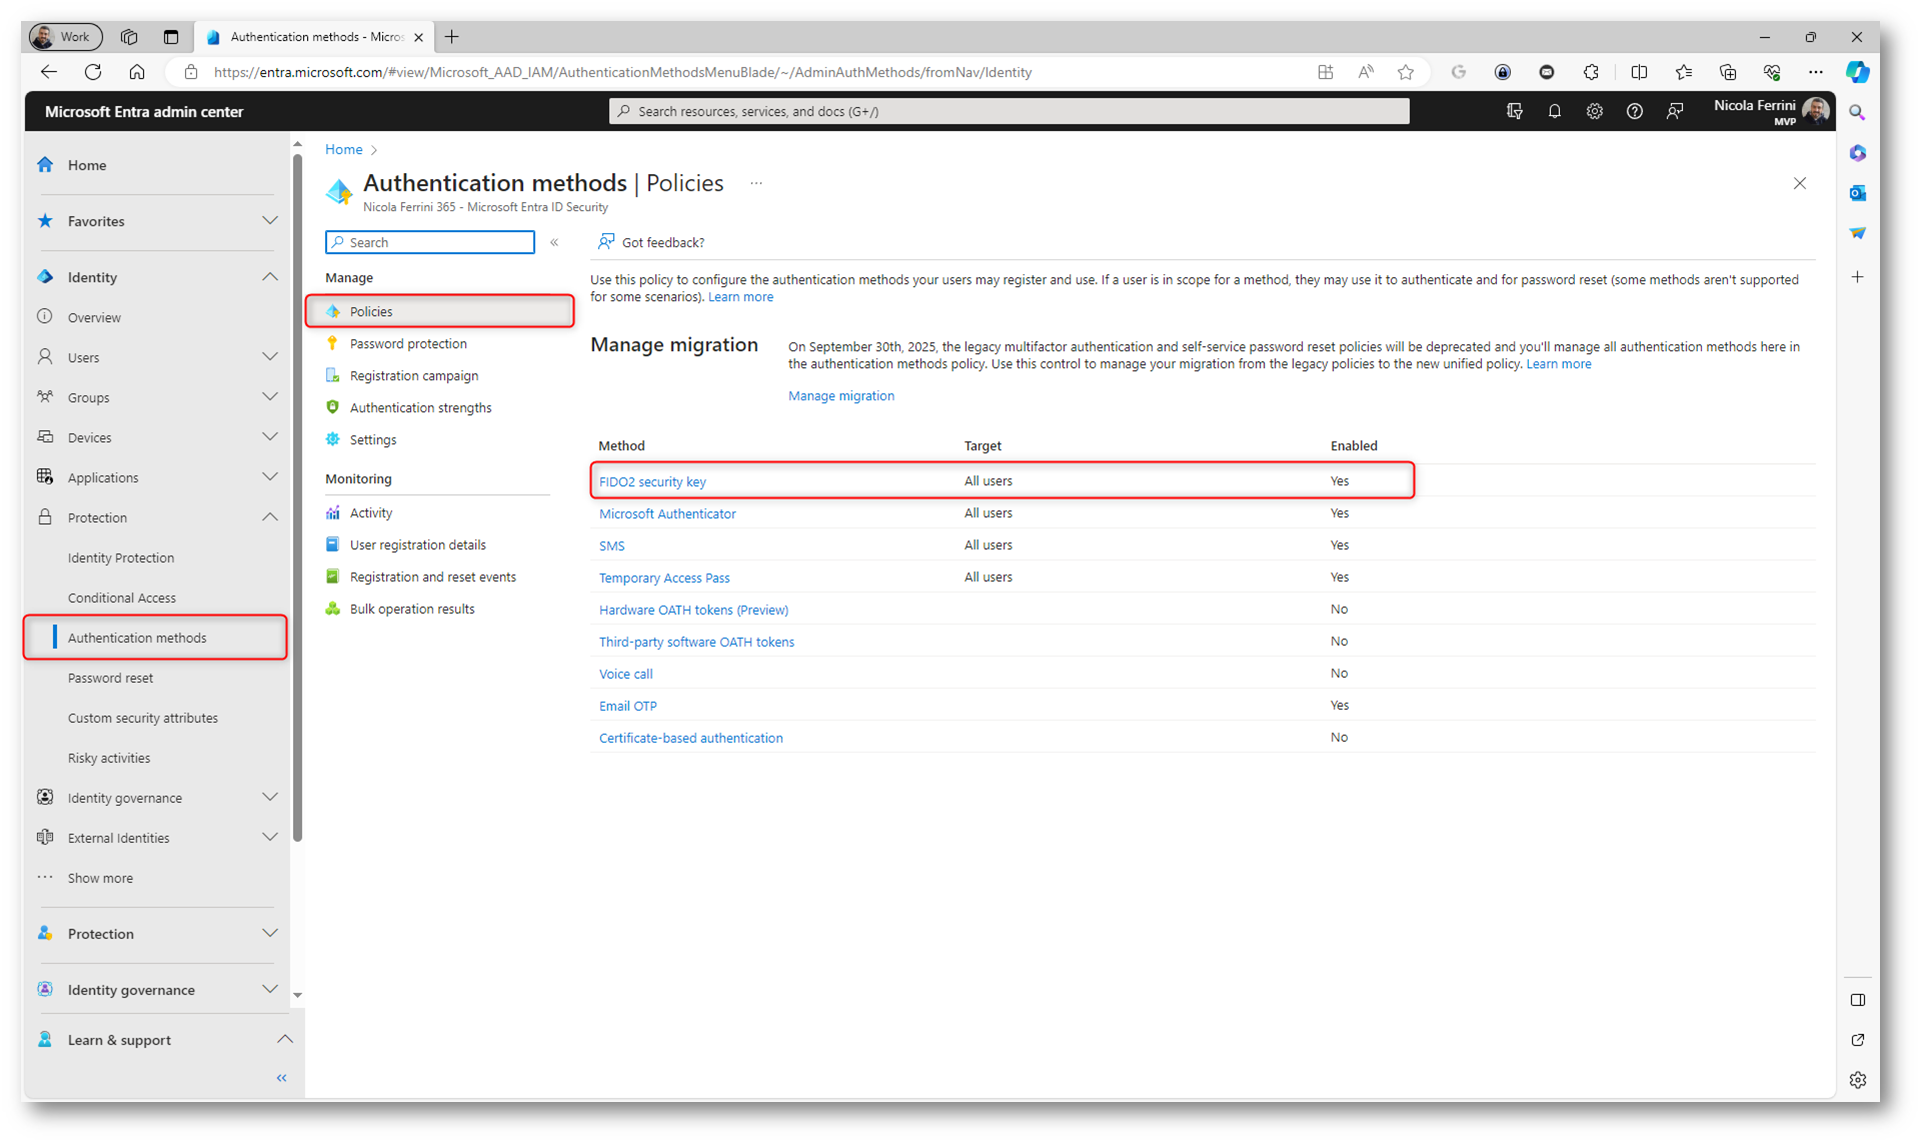Close the Authentication methods blade
The height and width of the screenshot is (1144, 1922).
tap(1800, 184)
